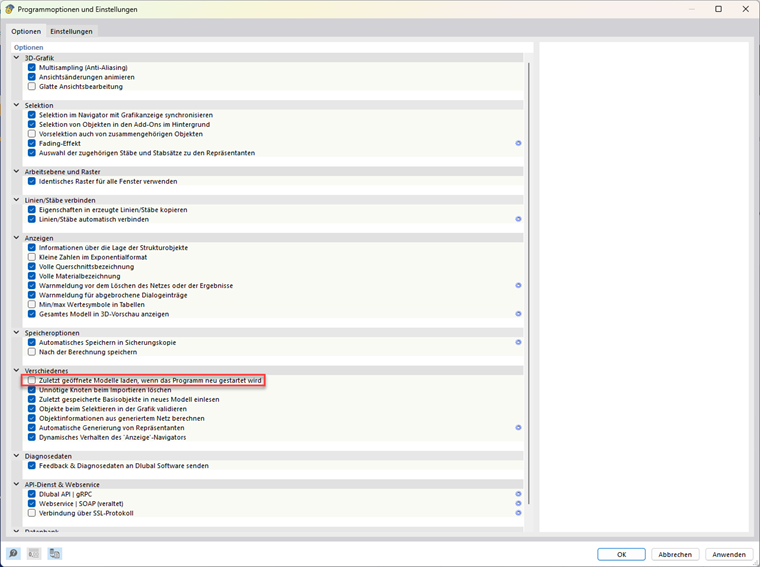Disable Dlubal API | gRPC checkbox
The height and width of the screenshot is (567, 760).
click(x=32, y=494)
